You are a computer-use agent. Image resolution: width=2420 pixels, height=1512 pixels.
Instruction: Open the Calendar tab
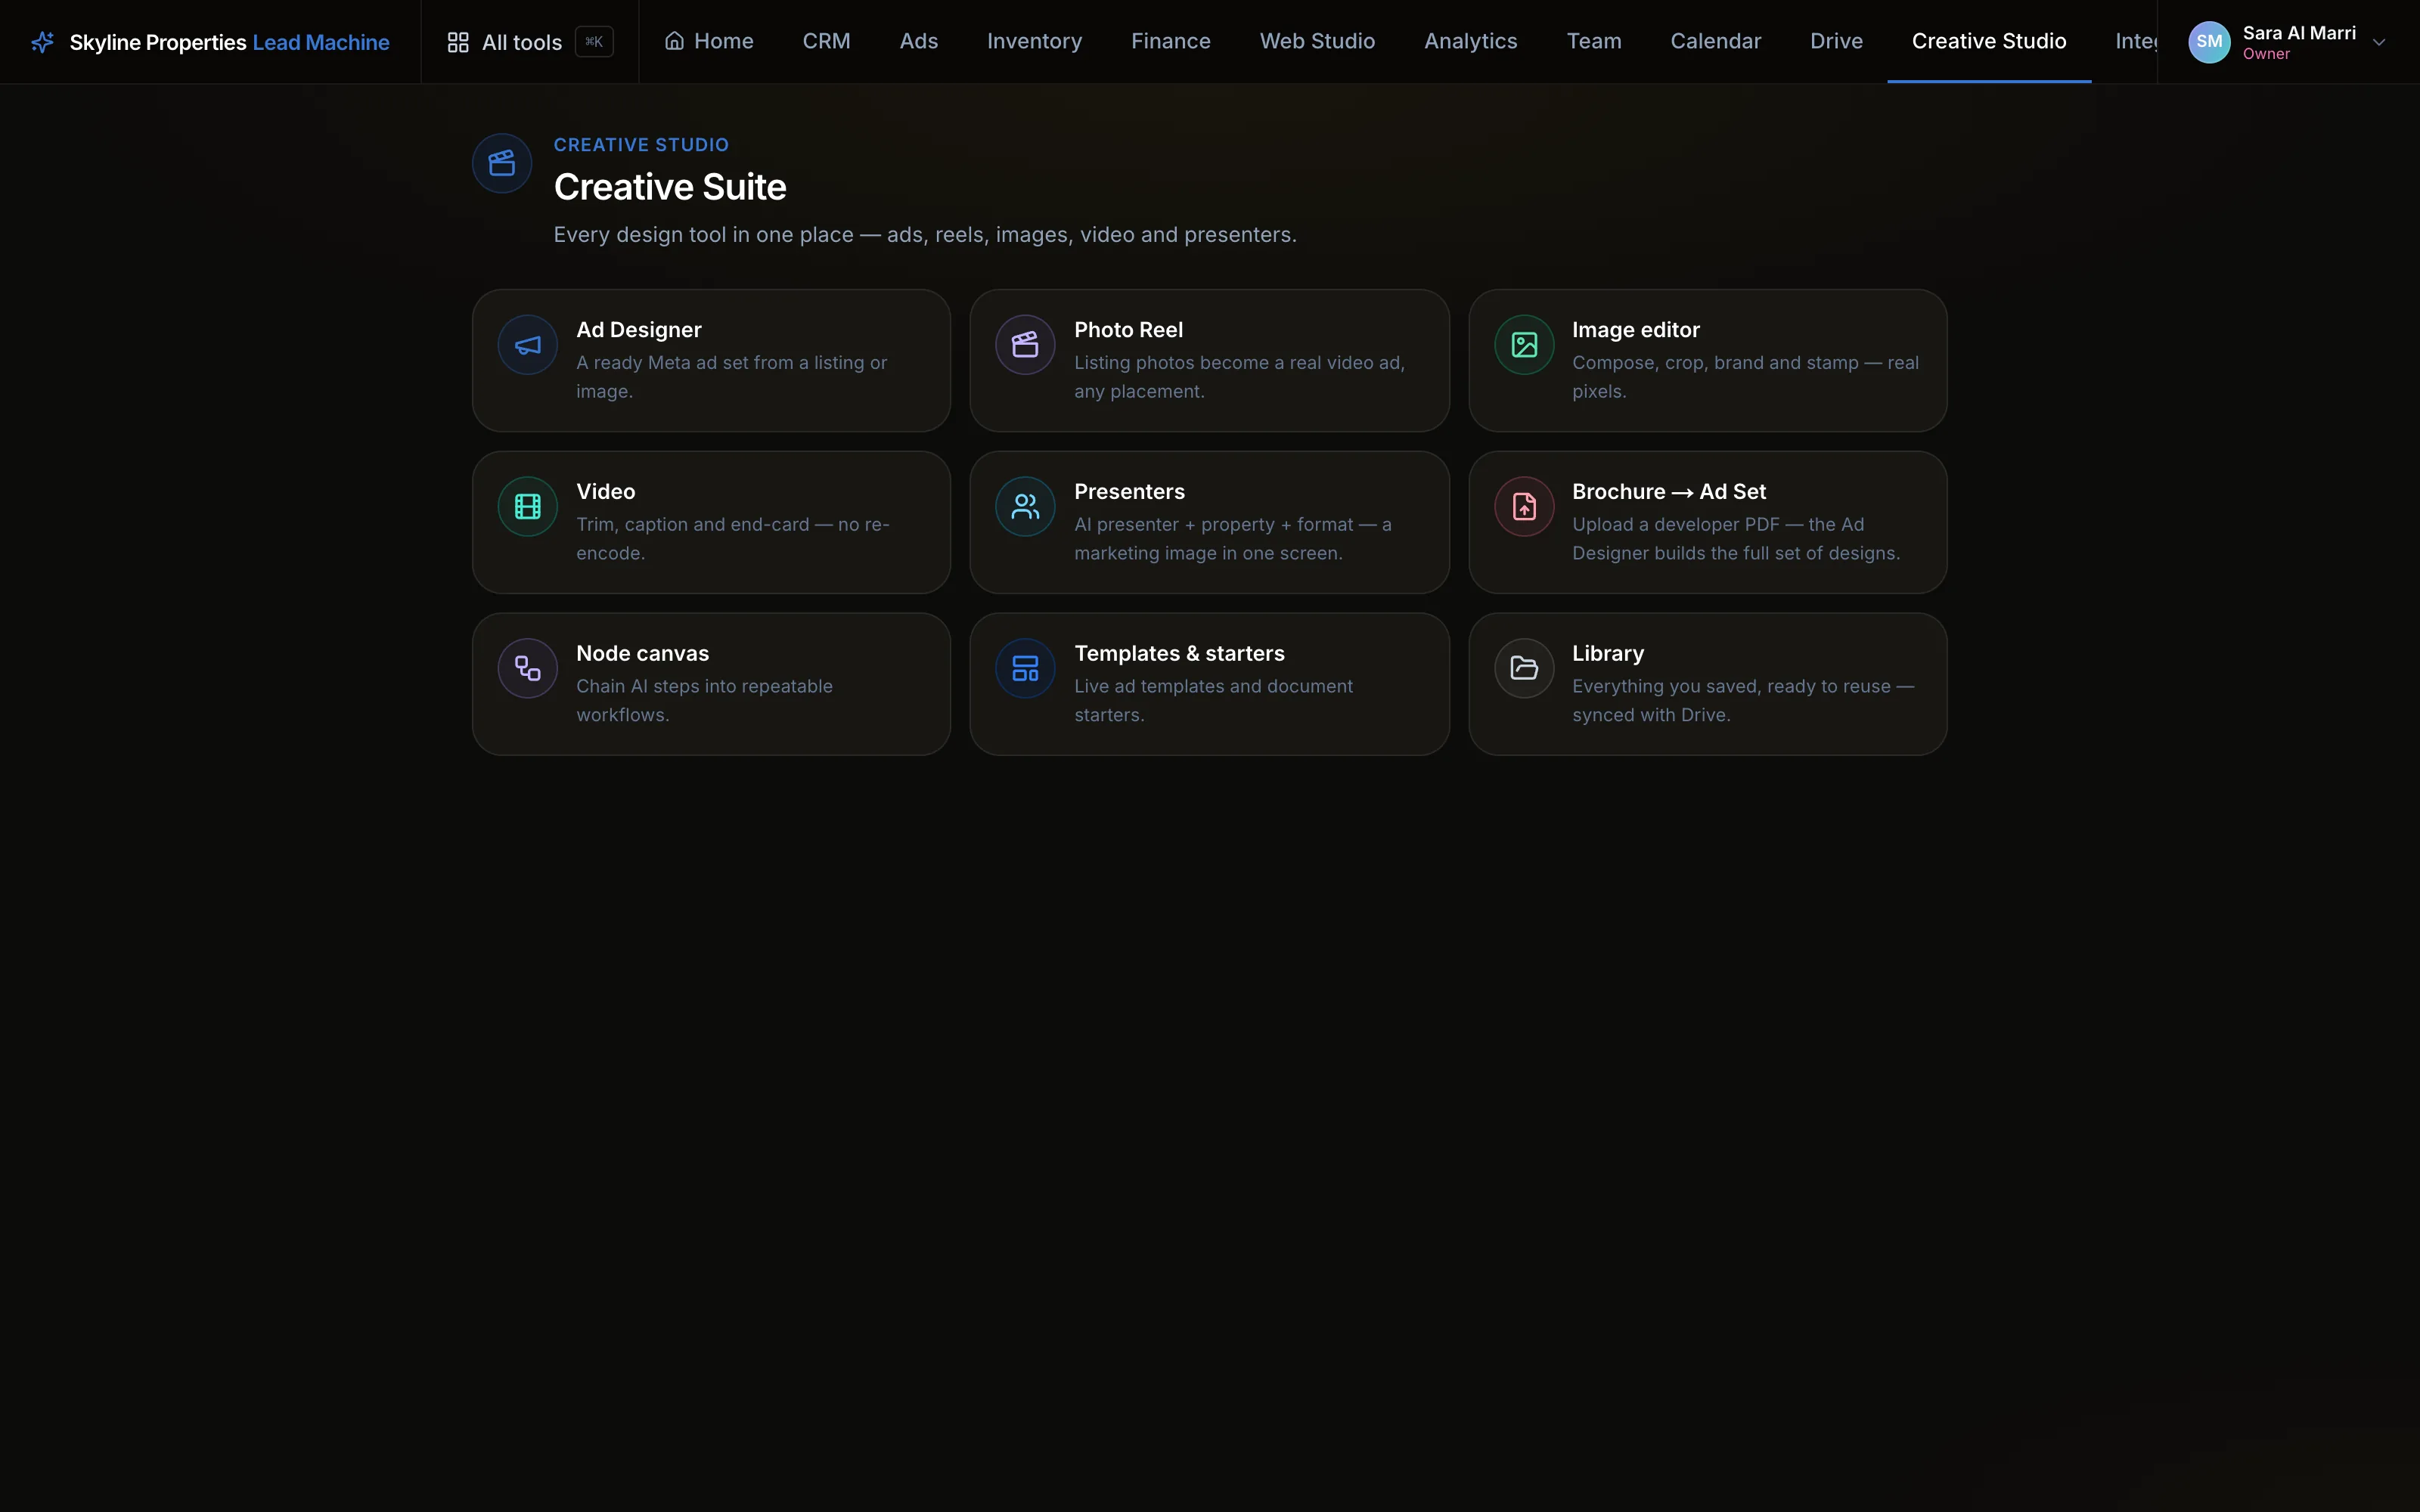click(1715, 41)
